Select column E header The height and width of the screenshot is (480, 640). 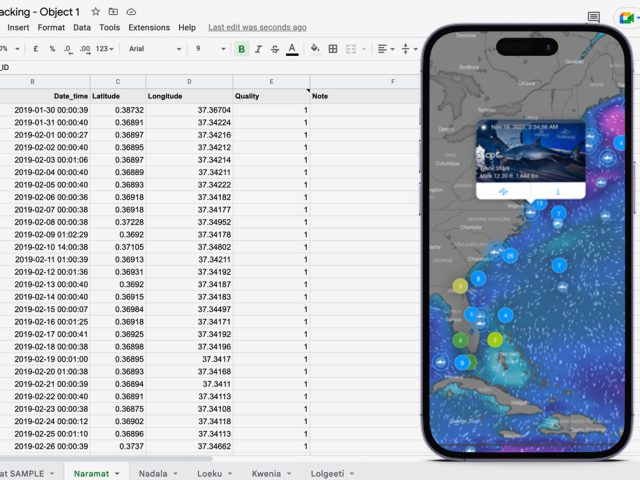[271, 82]
